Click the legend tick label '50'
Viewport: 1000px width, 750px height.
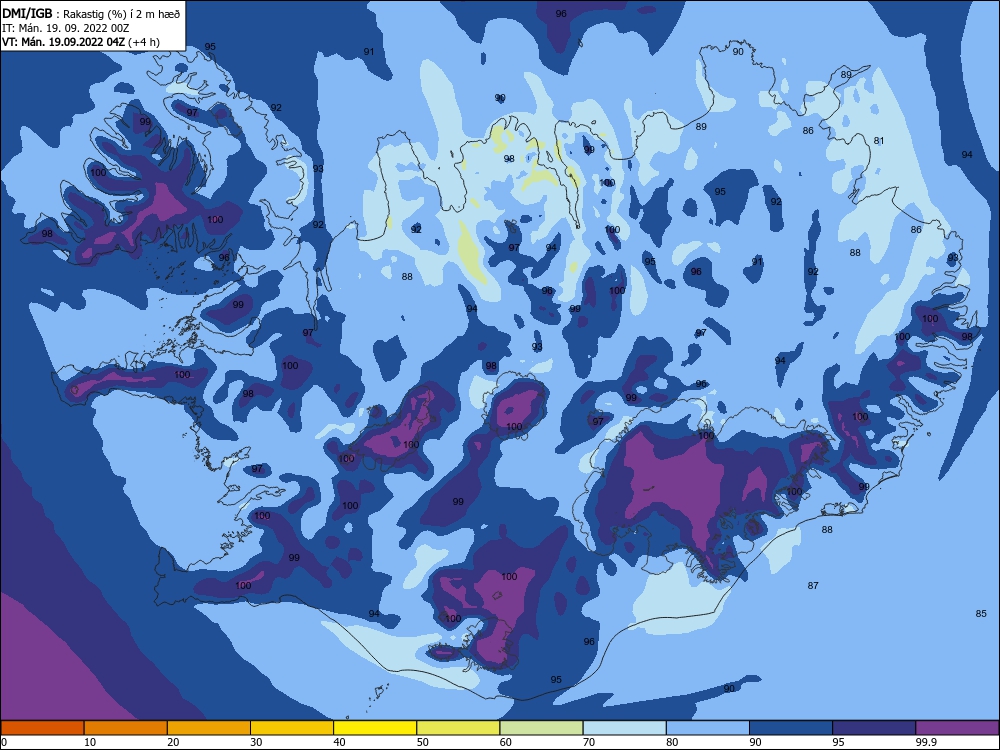(x=423, y=742)
